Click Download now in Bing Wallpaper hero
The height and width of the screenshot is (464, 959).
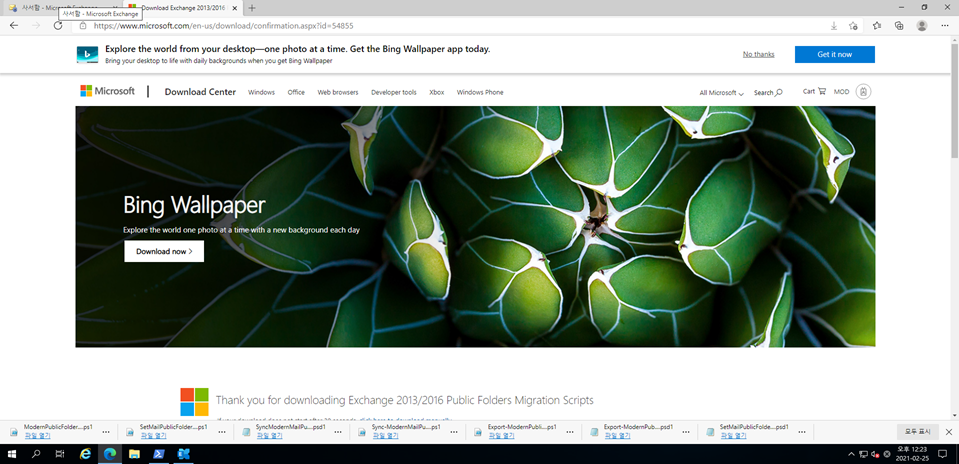tap(164, 251)
